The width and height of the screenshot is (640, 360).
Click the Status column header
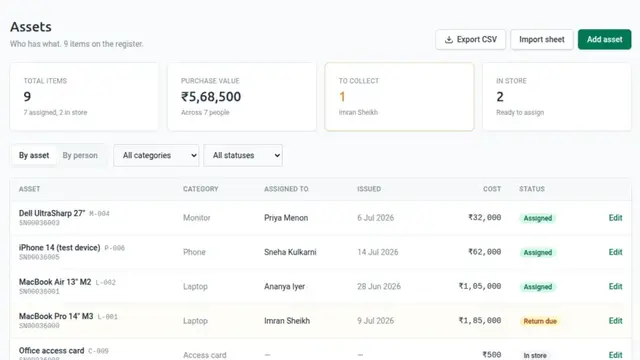[532, 189]
